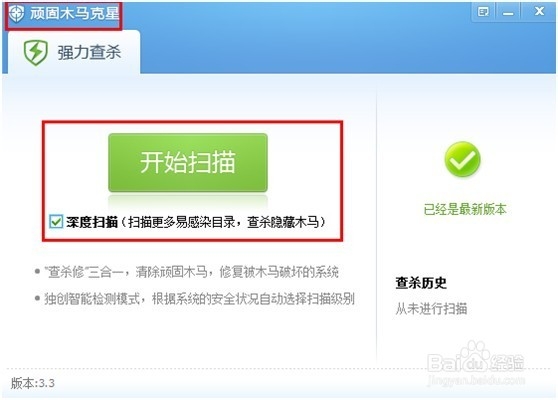The image size is (558, 400).
Task: Click the 深度扫描 label text
Action: [92, 222]
